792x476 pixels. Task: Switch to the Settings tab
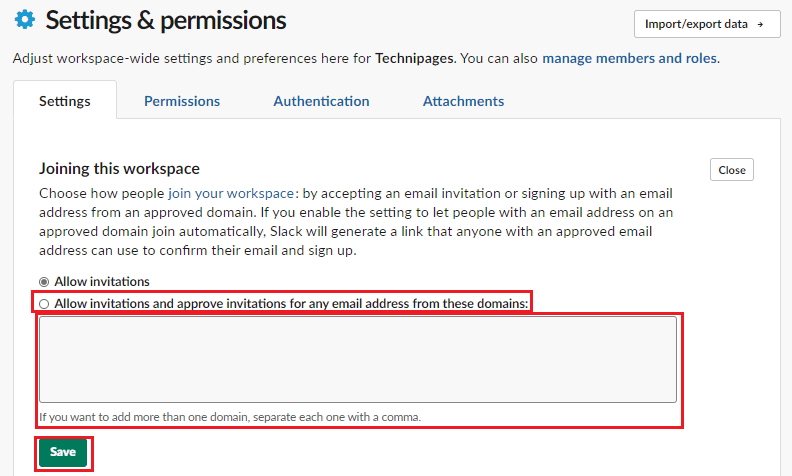65,101
